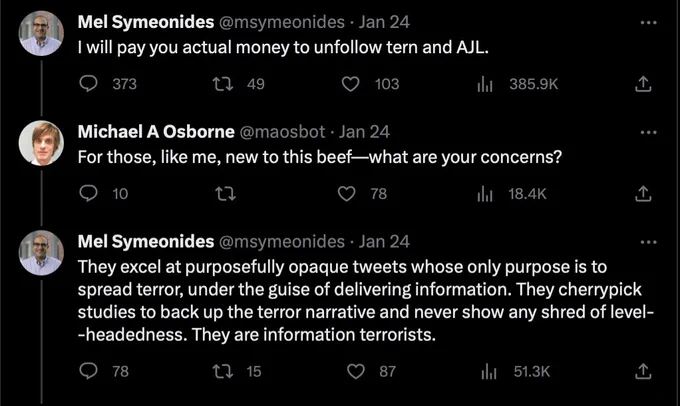Open more options on first tweet
Screen dimensions: 680x406
click(648, 23)
